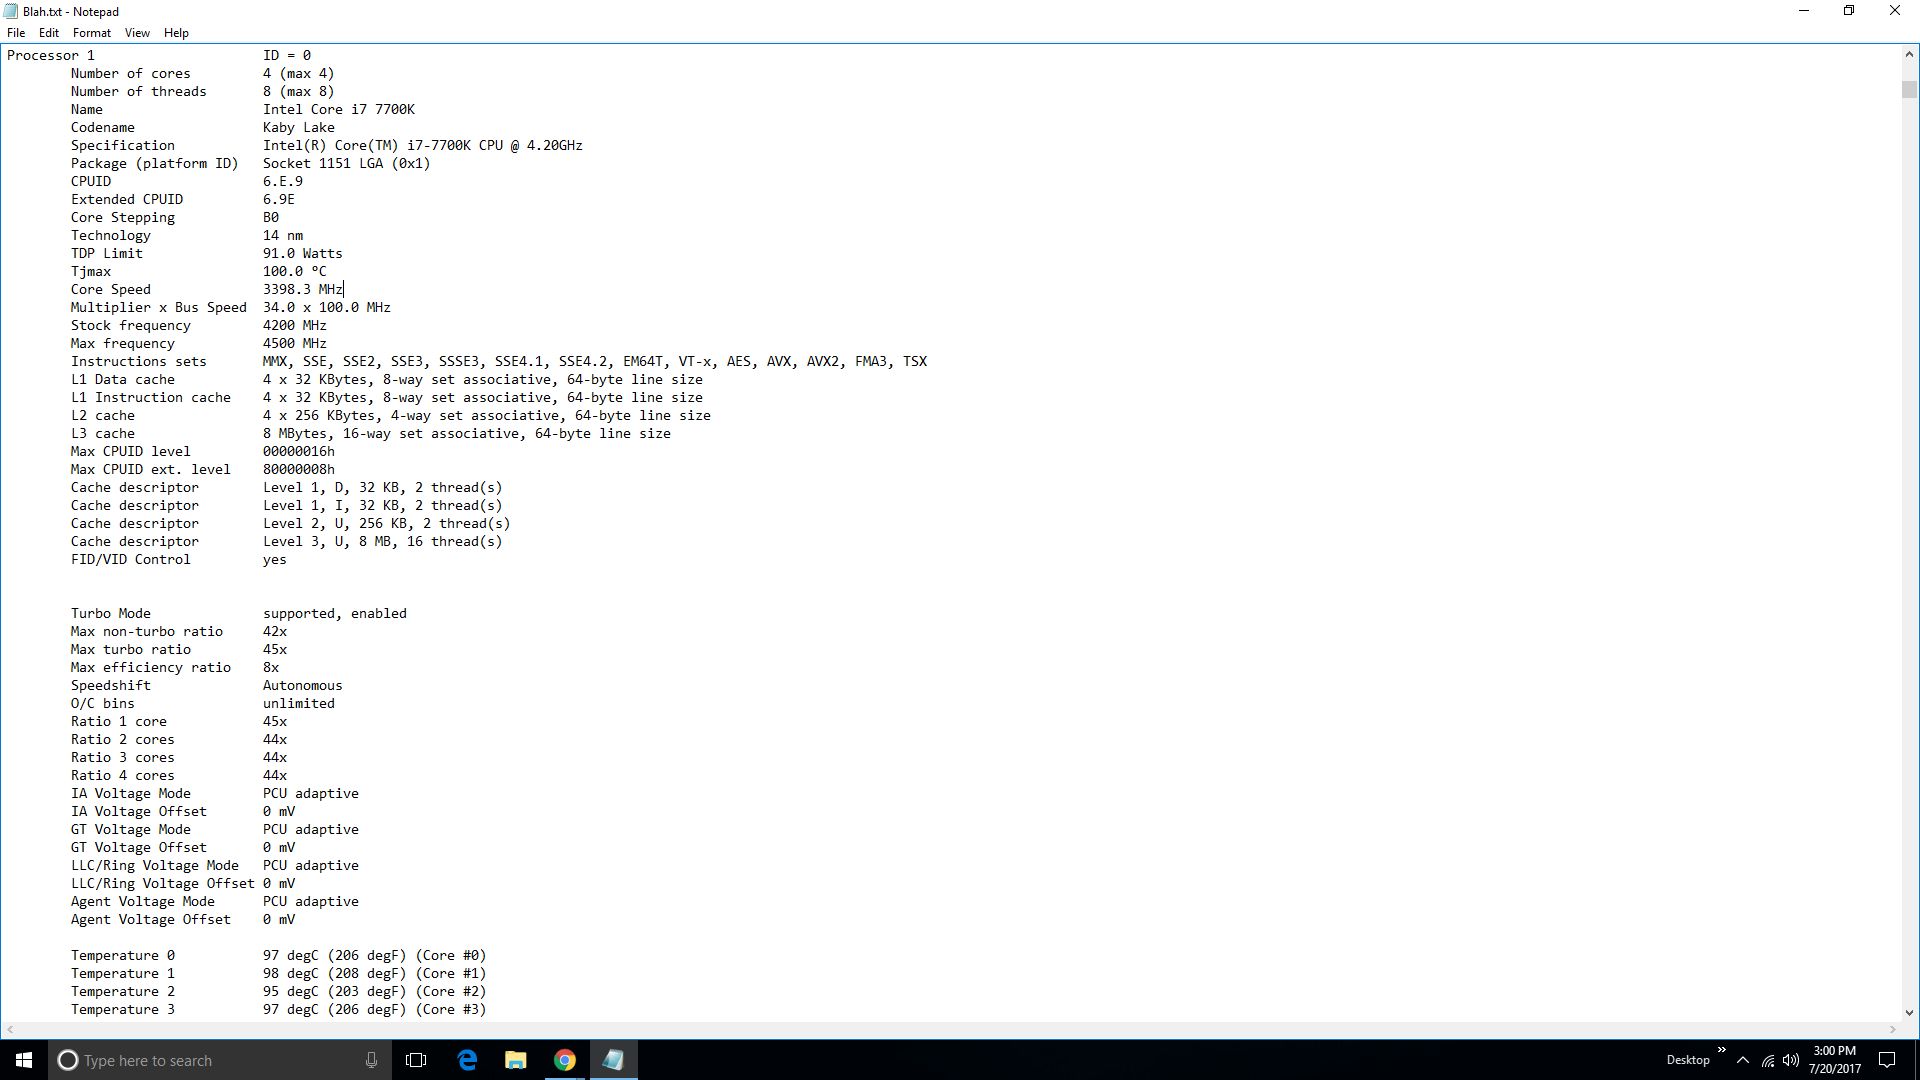Click the 'LLC/Ring Voltage Offset' label
This screenshot has width=1920, height=1080.
click(163, 883)
